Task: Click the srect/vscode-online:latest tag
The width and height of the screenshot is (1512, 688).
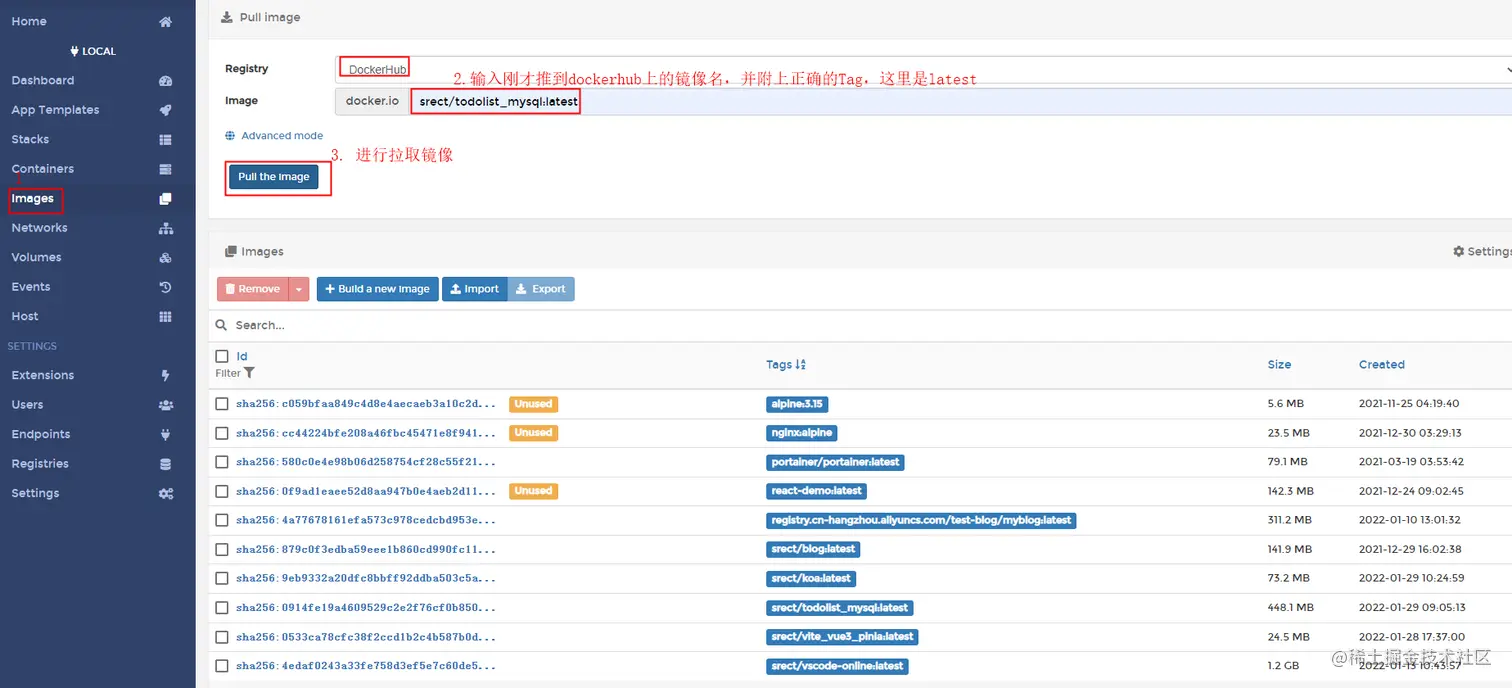Action: coord(838,666)
